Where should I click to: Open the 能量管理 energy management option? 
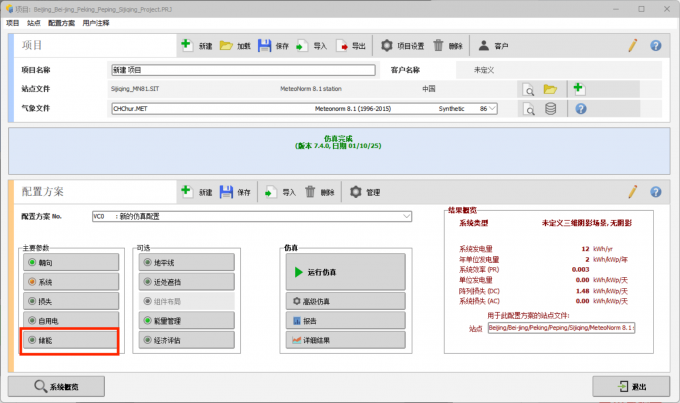pyautogui.click(x=186, y=321)
